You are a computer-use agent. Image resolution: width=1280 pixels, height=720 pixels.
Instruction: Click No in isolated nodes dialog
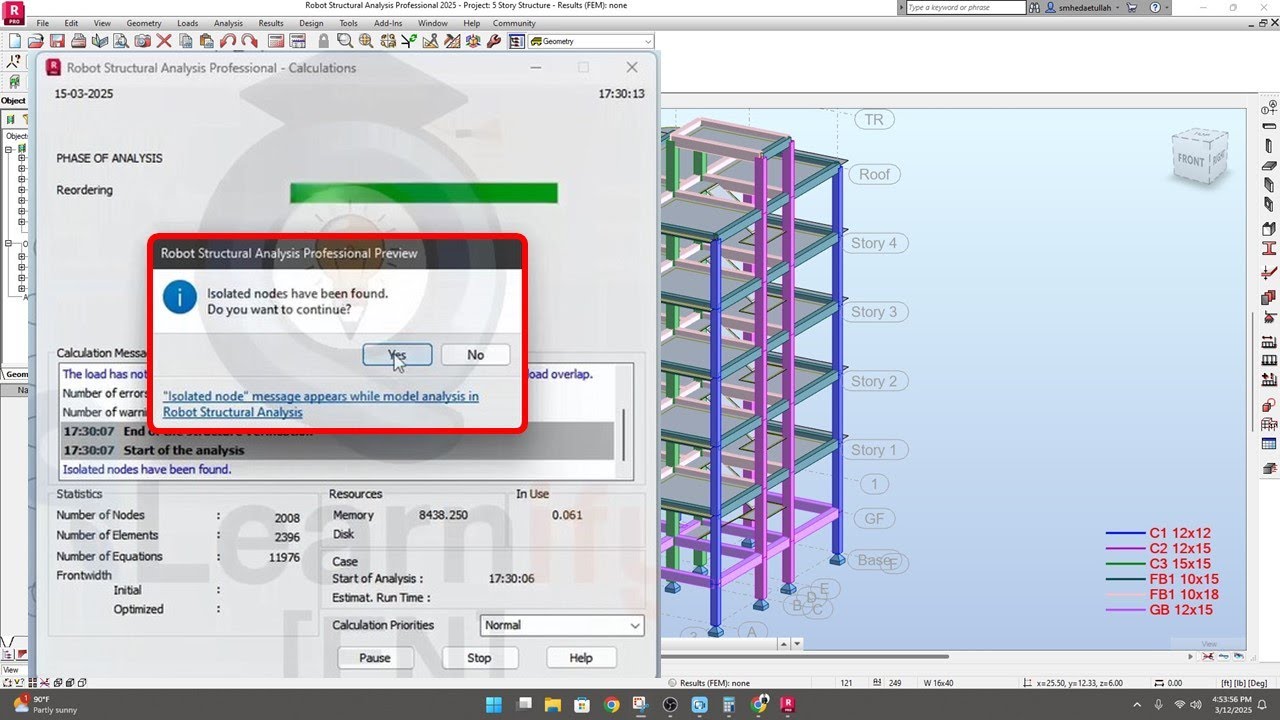475,355
